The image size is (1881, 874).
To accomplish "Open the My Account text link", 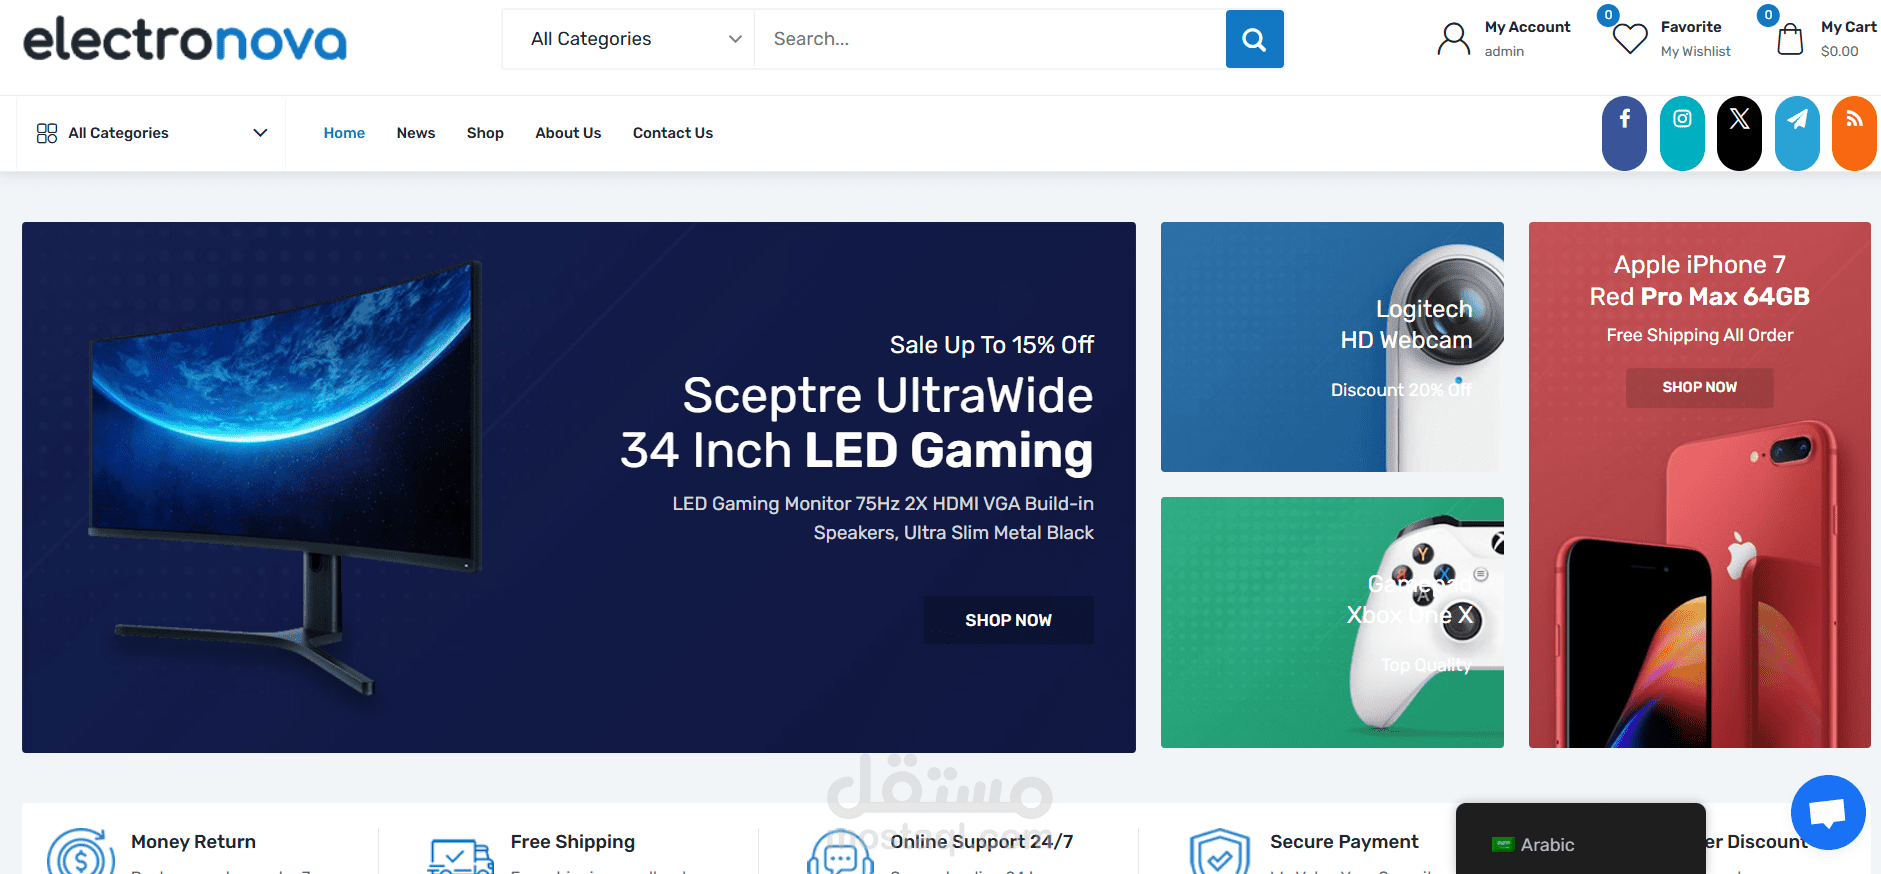I will [1527, 27].
